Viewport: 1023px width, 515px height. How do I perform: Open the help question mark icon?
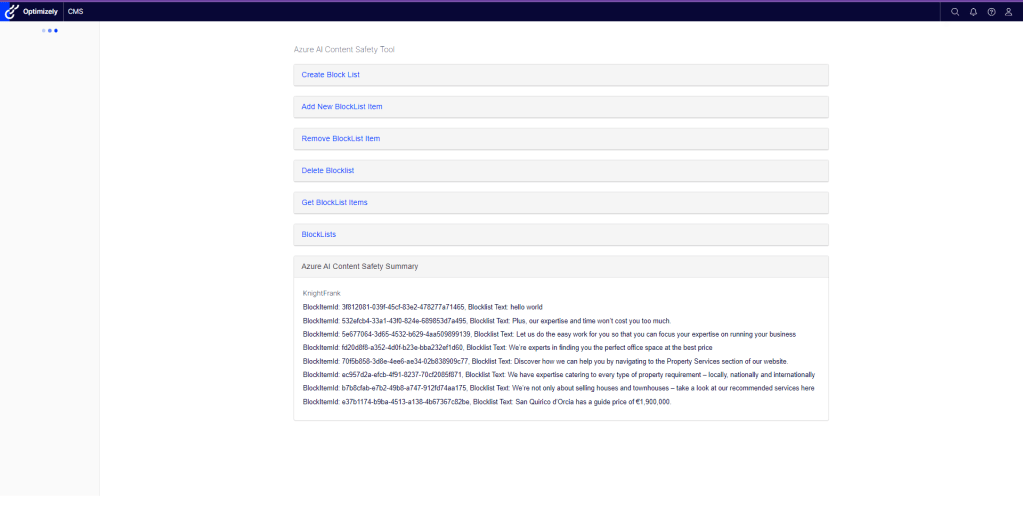[991, 11]
